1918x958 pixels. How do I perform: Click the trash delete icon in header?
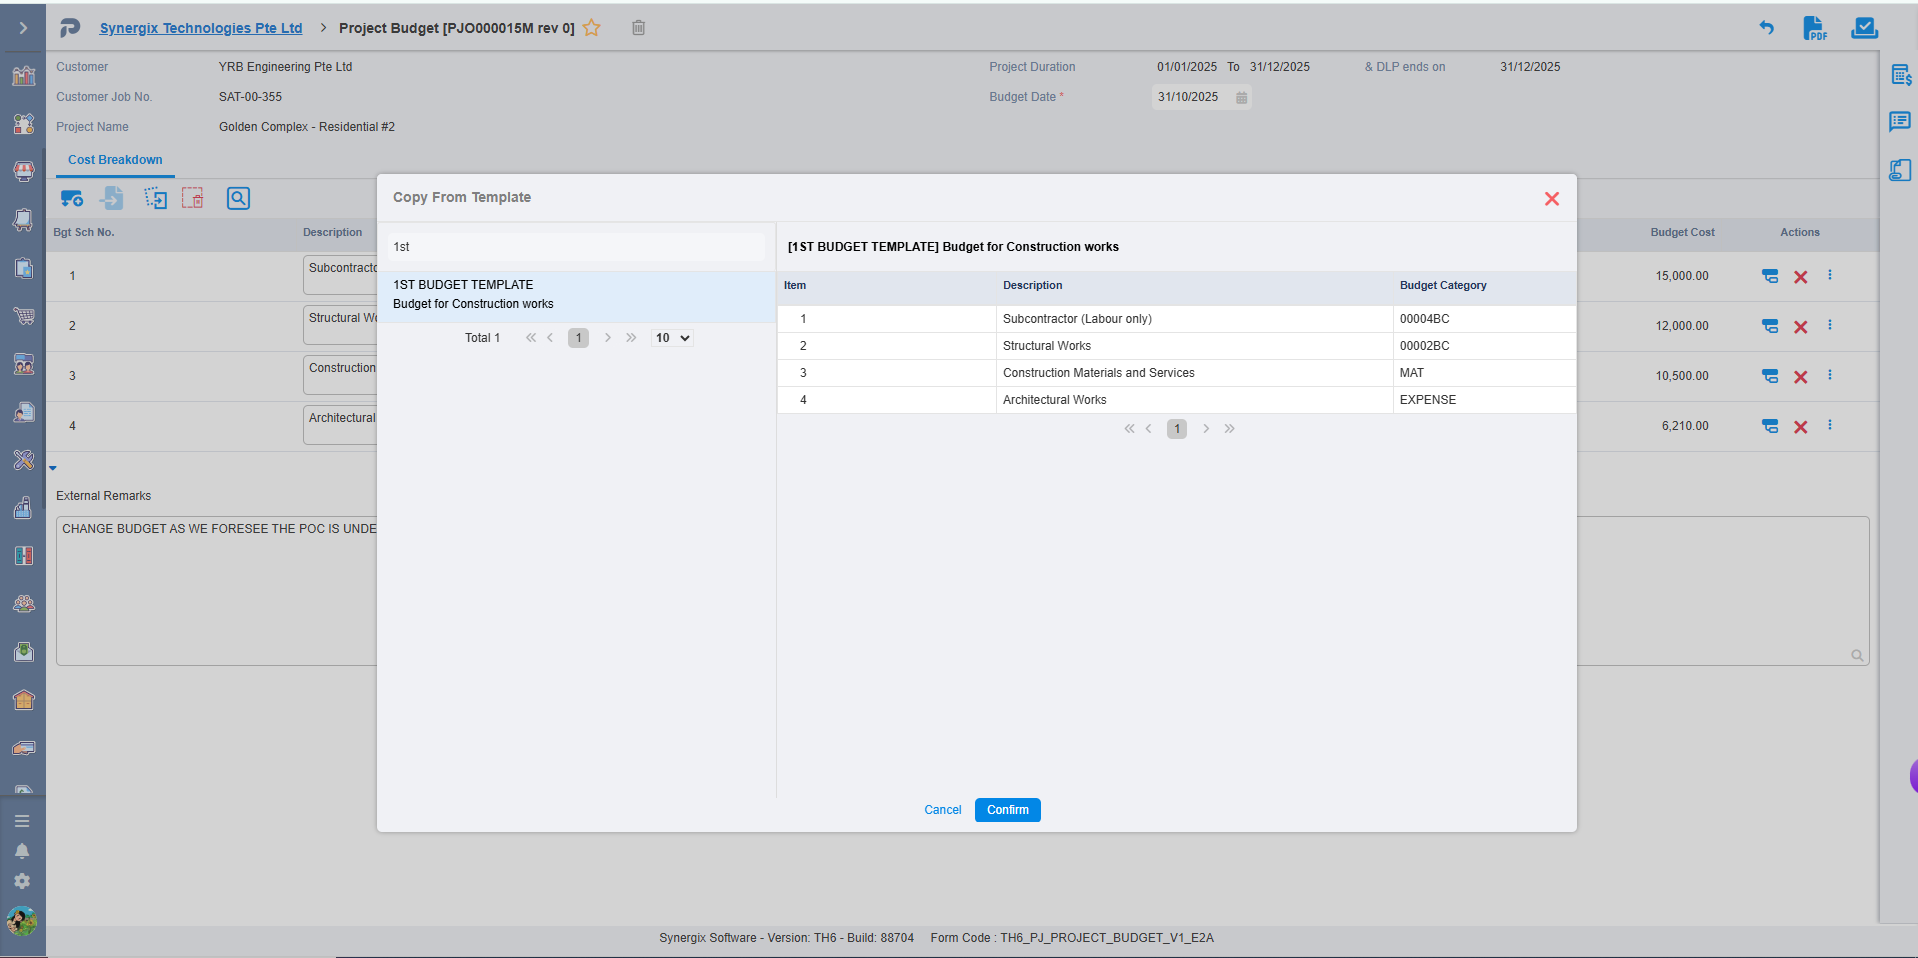pos(638,28)
